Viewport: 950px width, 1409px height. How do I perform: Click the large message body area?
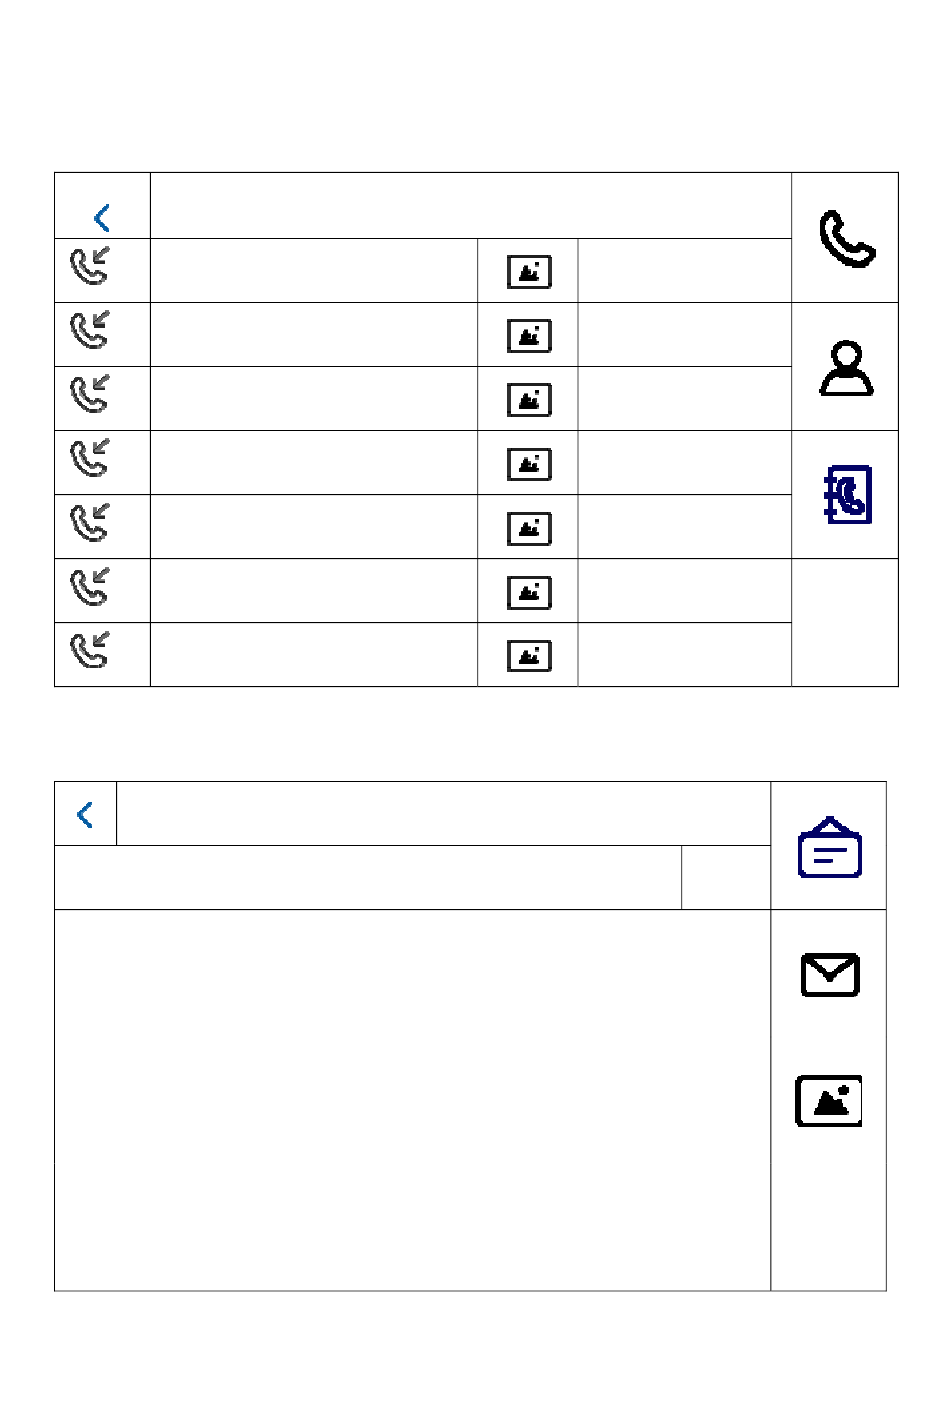[x=413, y=1100]
